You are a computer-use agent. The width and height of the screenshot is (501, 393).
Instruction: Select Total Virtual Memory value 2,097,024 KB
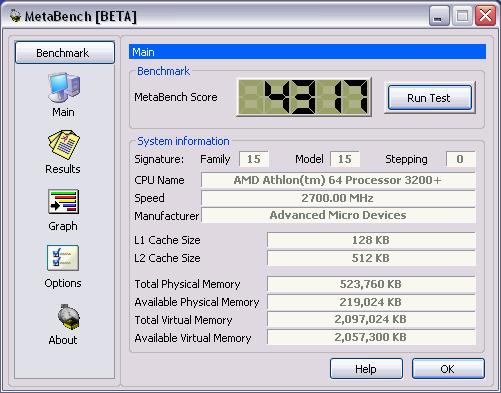click(371, 319)
